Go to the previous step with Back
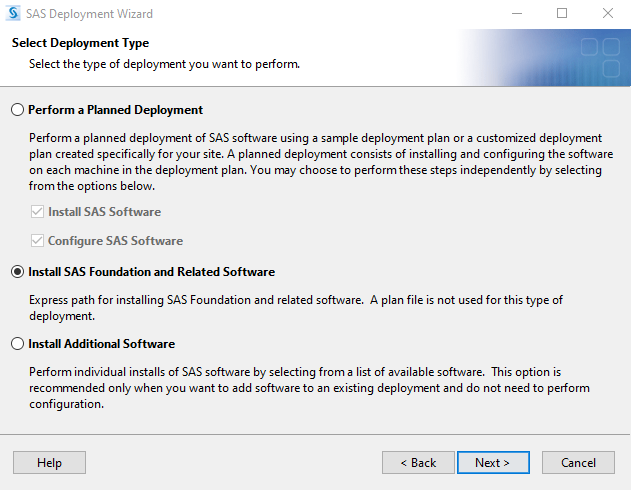This screenshot has width=631, height=490. click(418, 462)
